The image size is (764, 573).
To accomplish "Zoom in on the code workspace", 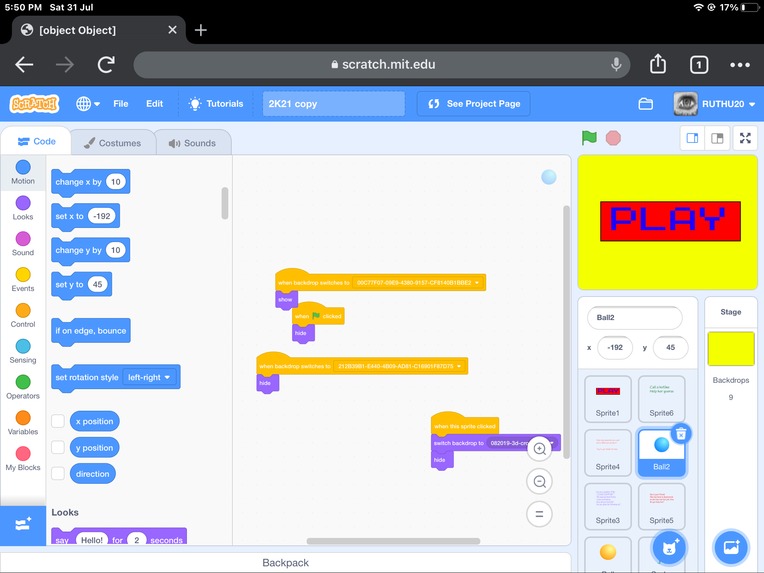I will (539, 449).
